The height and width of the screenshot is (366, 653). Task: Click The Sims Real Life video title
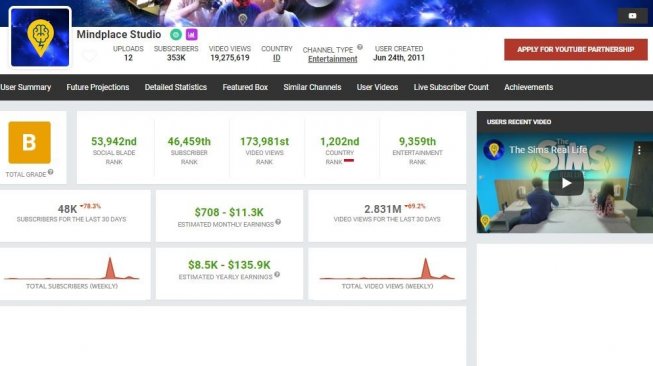tap(548, 149)
